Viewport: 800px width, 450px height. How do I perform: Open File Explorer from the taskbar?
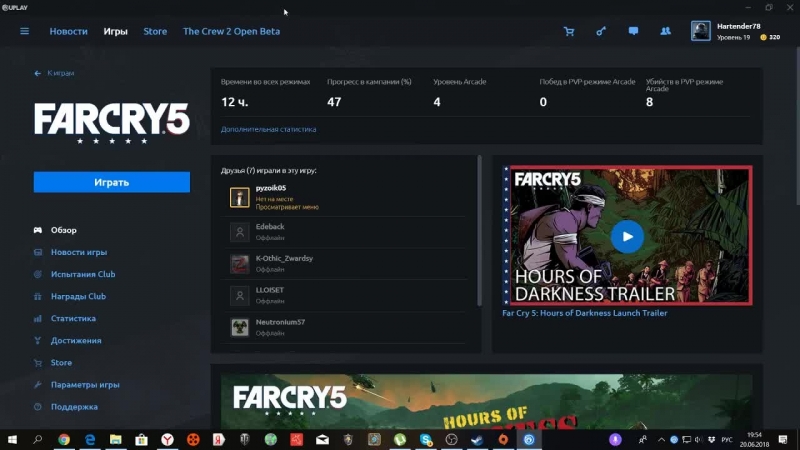(x=116, y=439)
